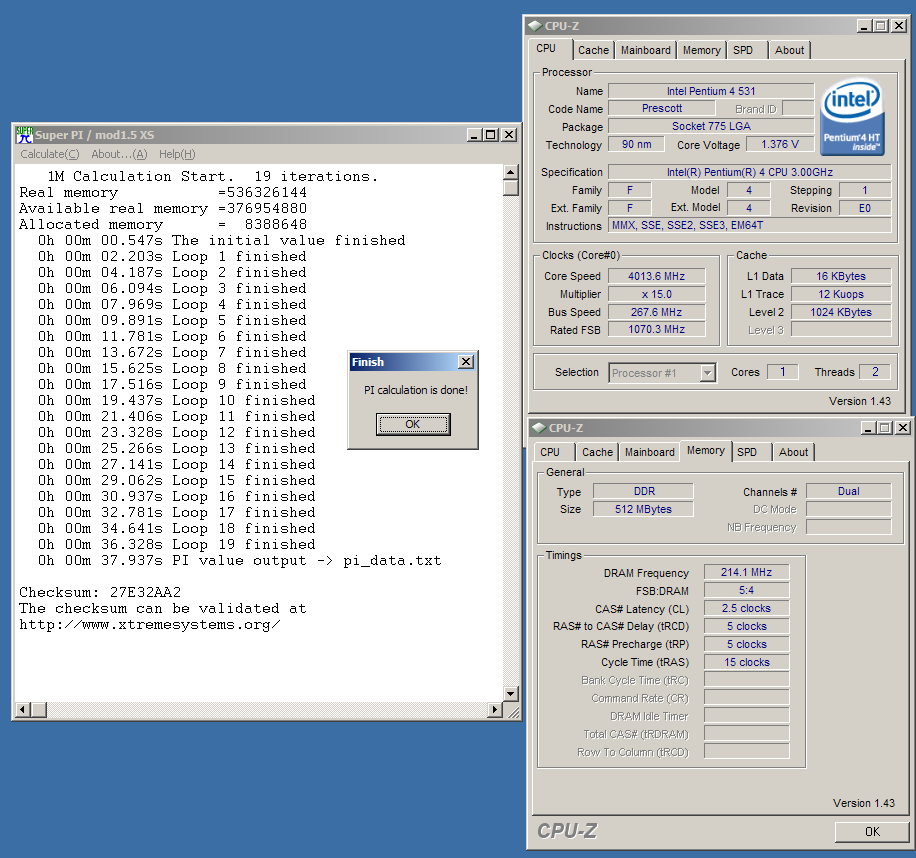The image size is (916, 858).
Task: Click the memory Size 512 MBytes field
Action: coord(644,509)
